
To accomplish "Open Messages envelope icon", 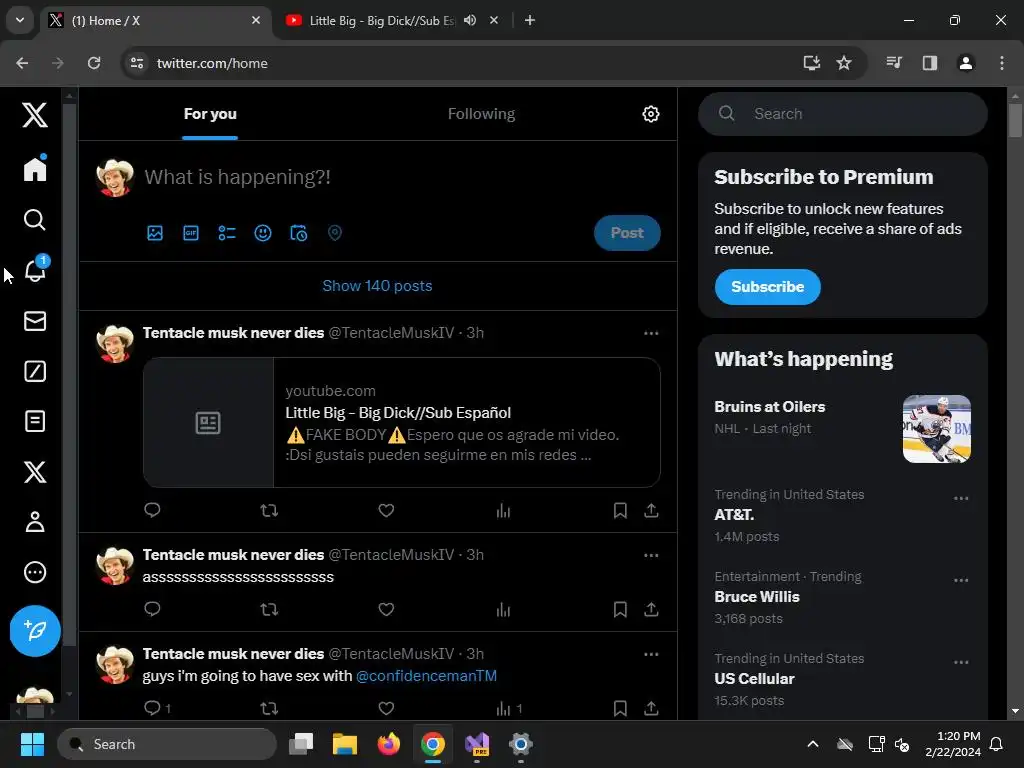I will (x=35, y=321).
